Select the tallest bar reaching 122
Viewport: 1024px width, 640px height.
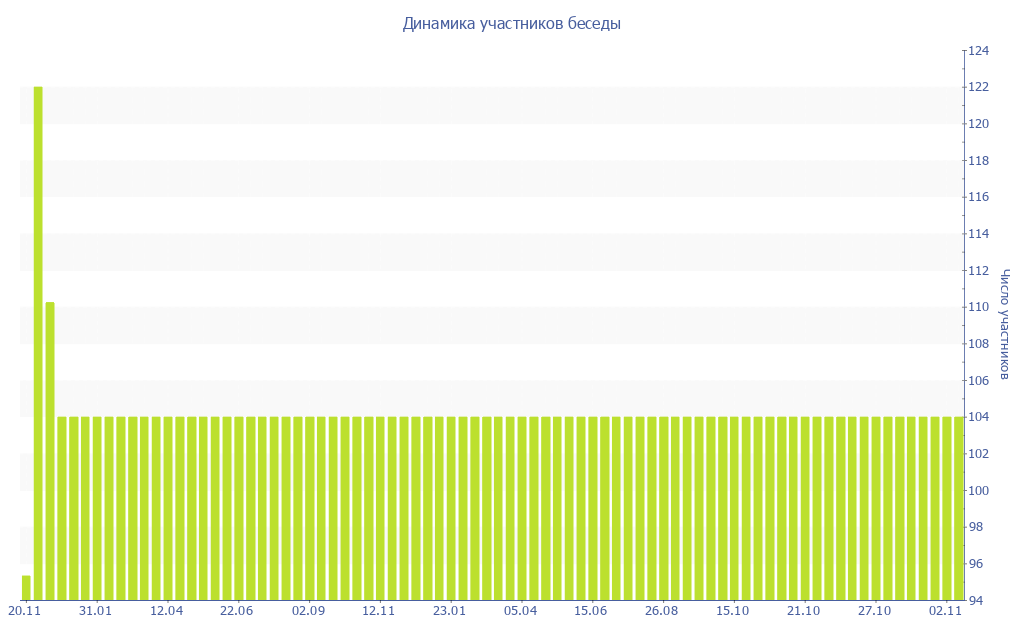pos(38,340)
